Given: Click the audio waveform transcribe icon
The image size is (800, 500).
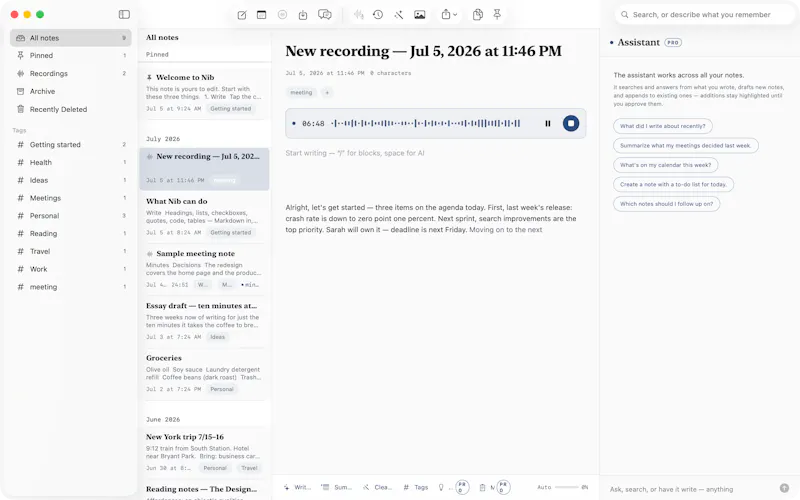Looking at the screenshot, I should [359, 15].
